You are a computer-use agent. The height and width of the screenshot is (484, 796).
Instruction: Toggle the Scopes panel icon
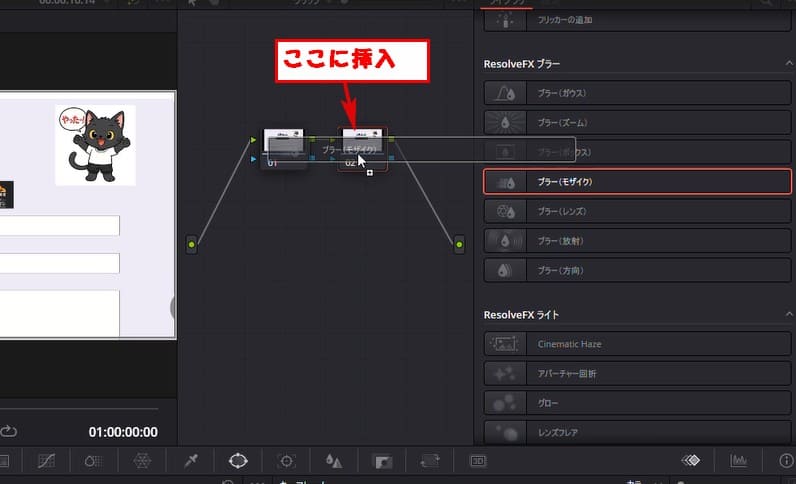738,461
